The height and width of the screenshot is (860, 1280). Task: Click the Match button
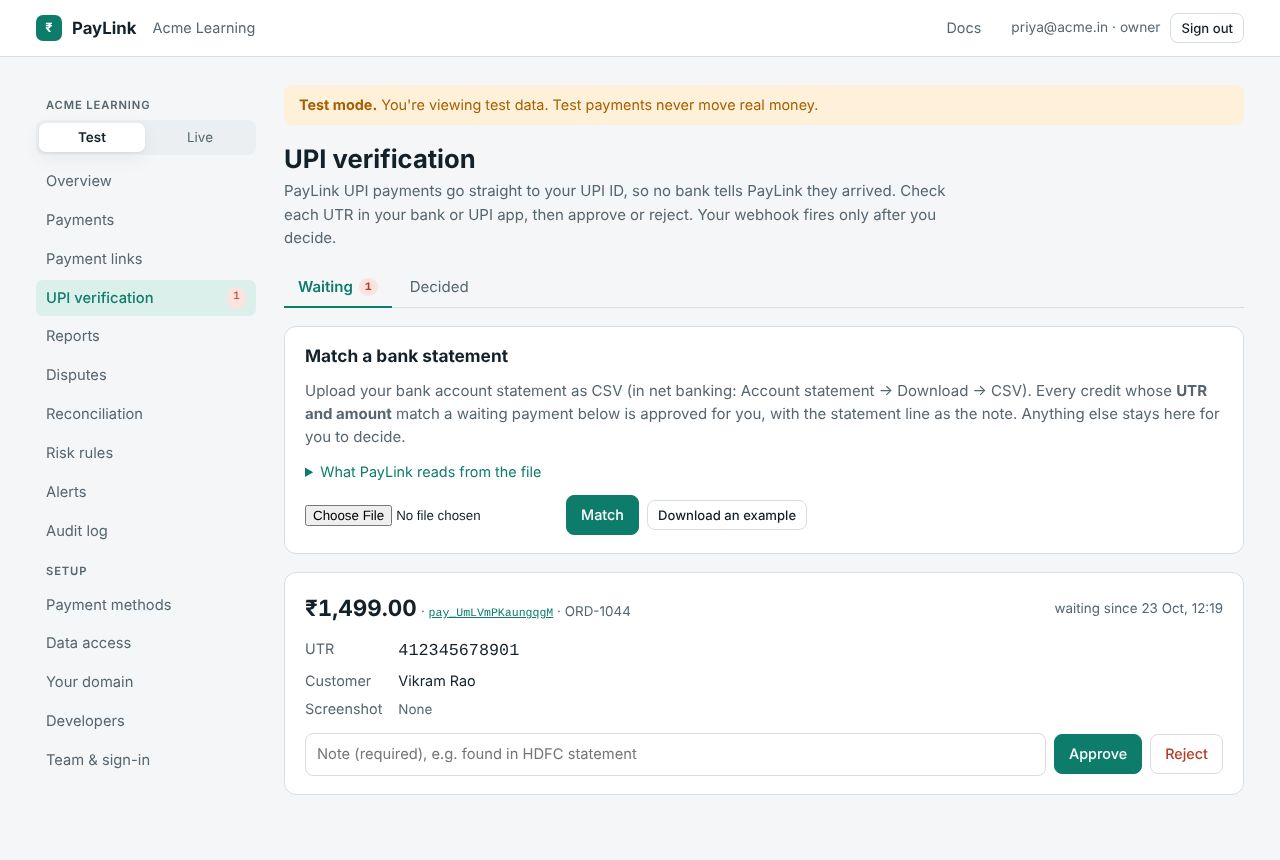602,515
